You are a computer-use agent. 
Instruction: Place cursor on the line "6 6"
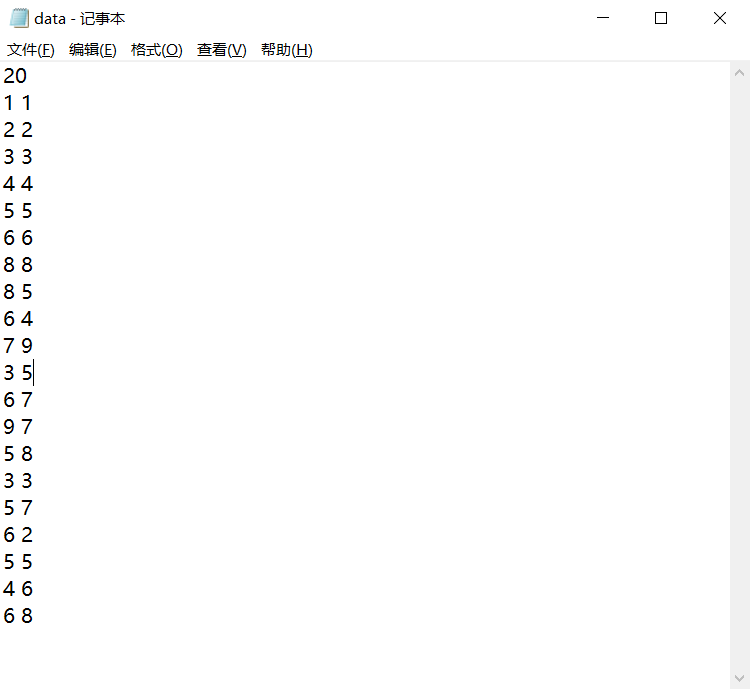point(18,238)
